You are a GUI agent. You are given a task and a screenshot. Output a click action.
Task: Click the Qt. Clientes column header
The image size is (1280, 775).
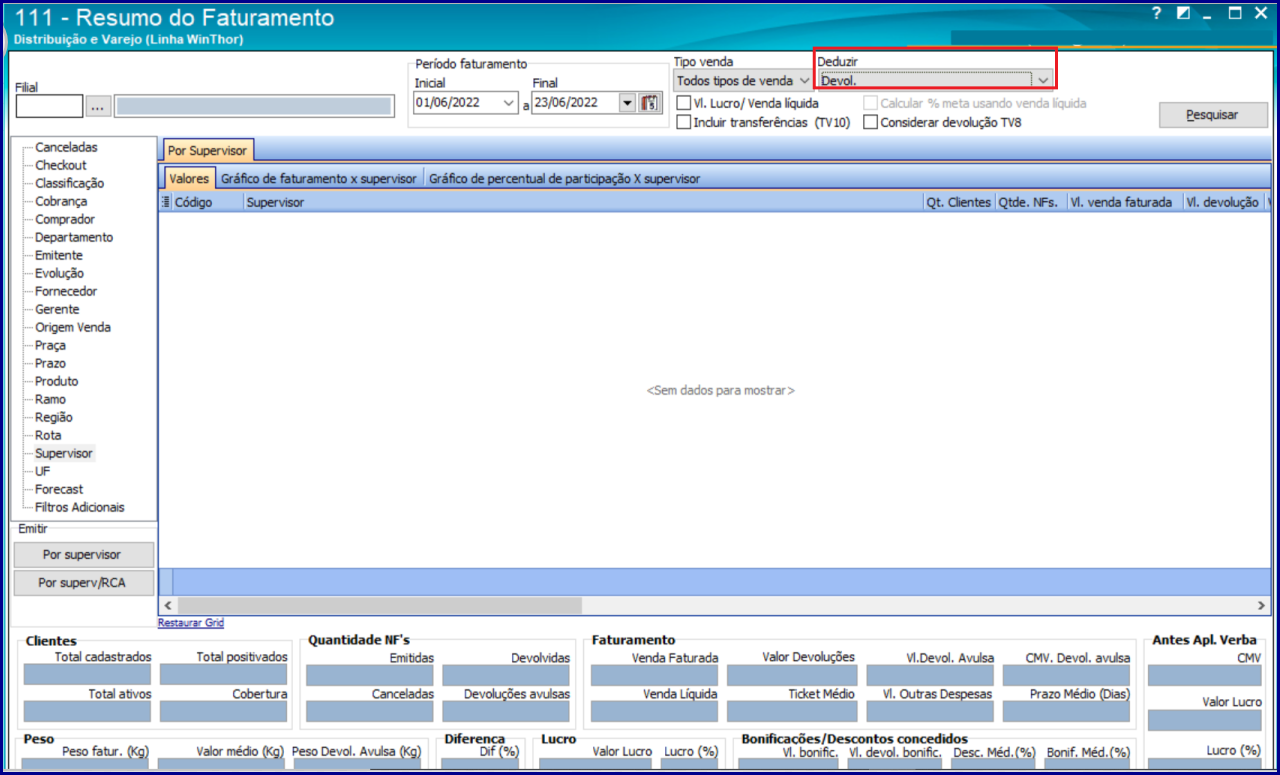(x=958, y=202)
